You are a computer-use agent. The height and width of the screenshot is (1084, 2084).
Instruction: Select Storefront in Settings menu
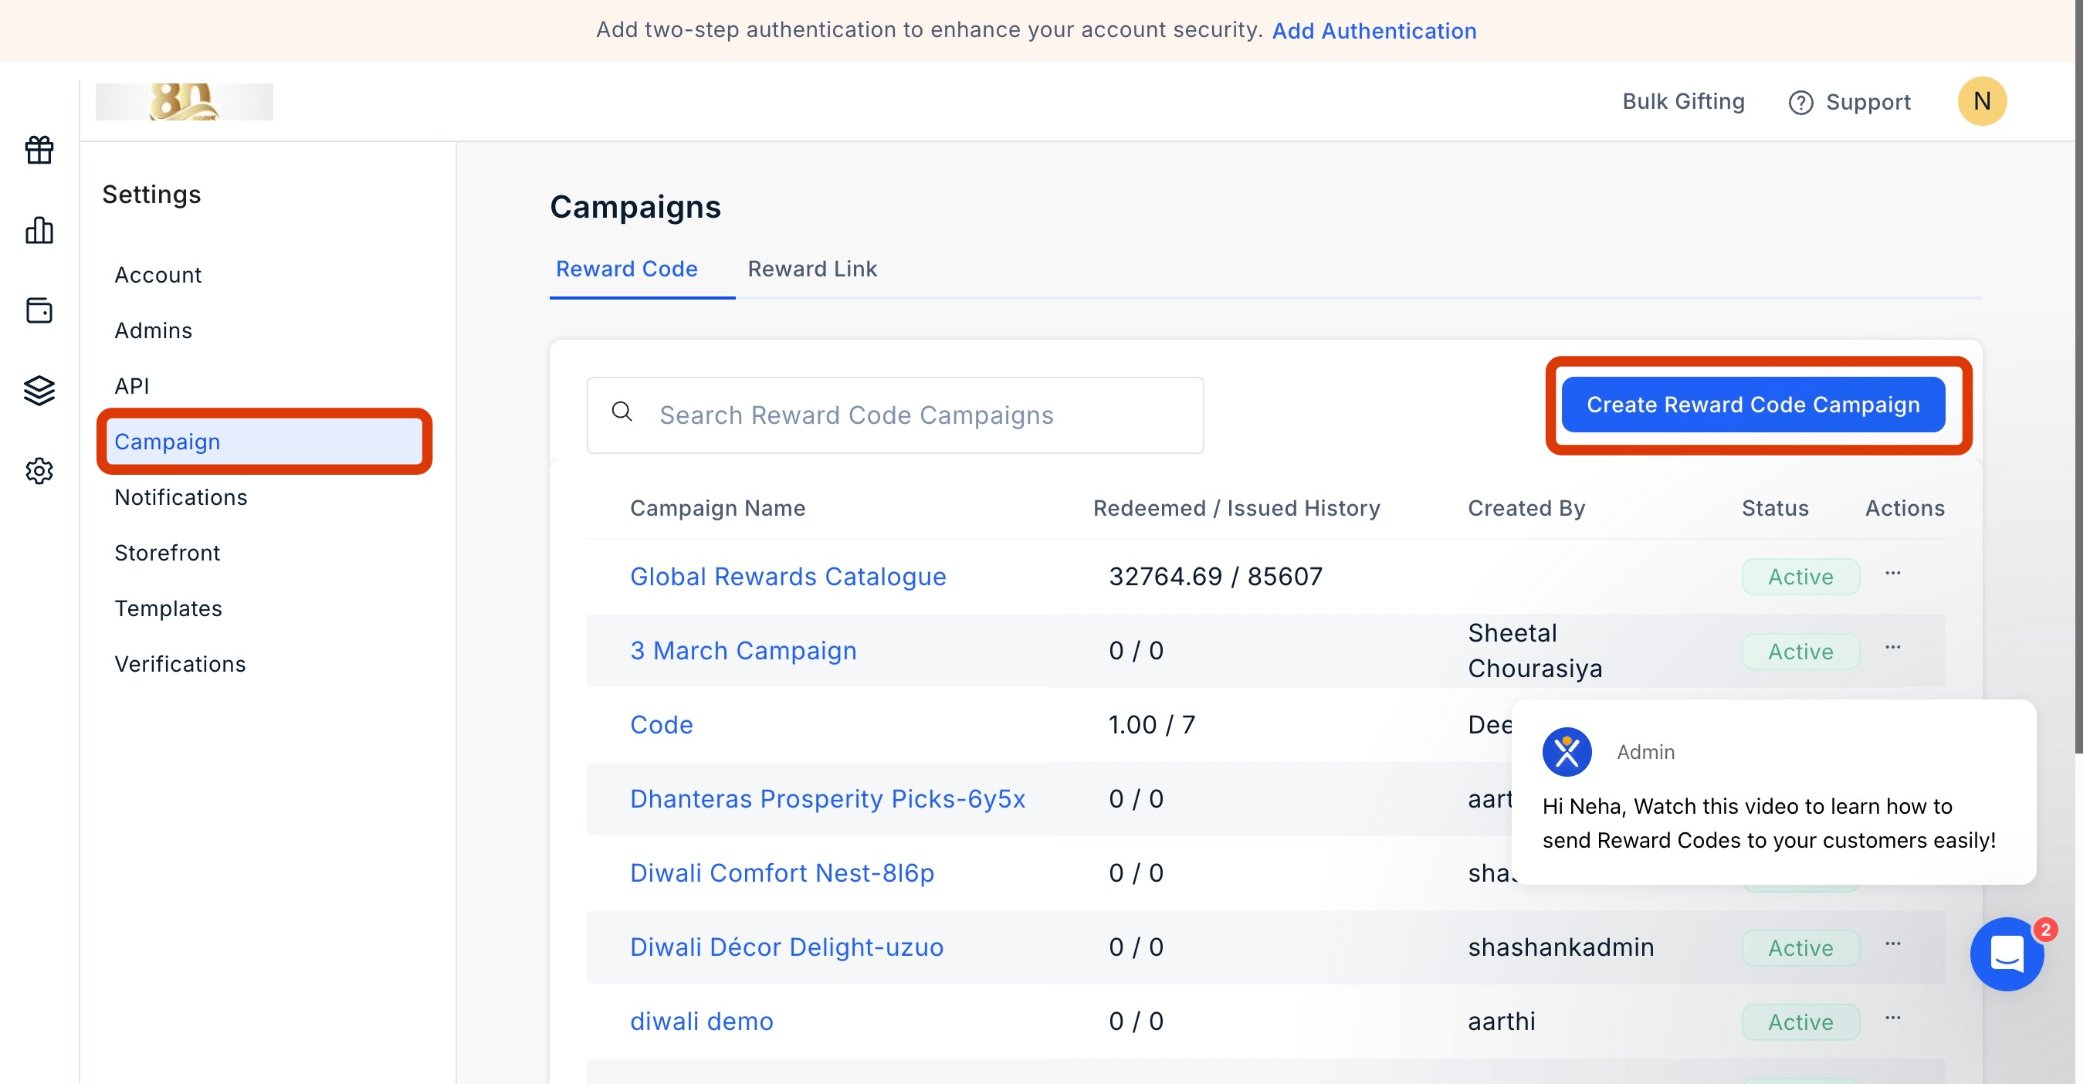click(167, 553)
